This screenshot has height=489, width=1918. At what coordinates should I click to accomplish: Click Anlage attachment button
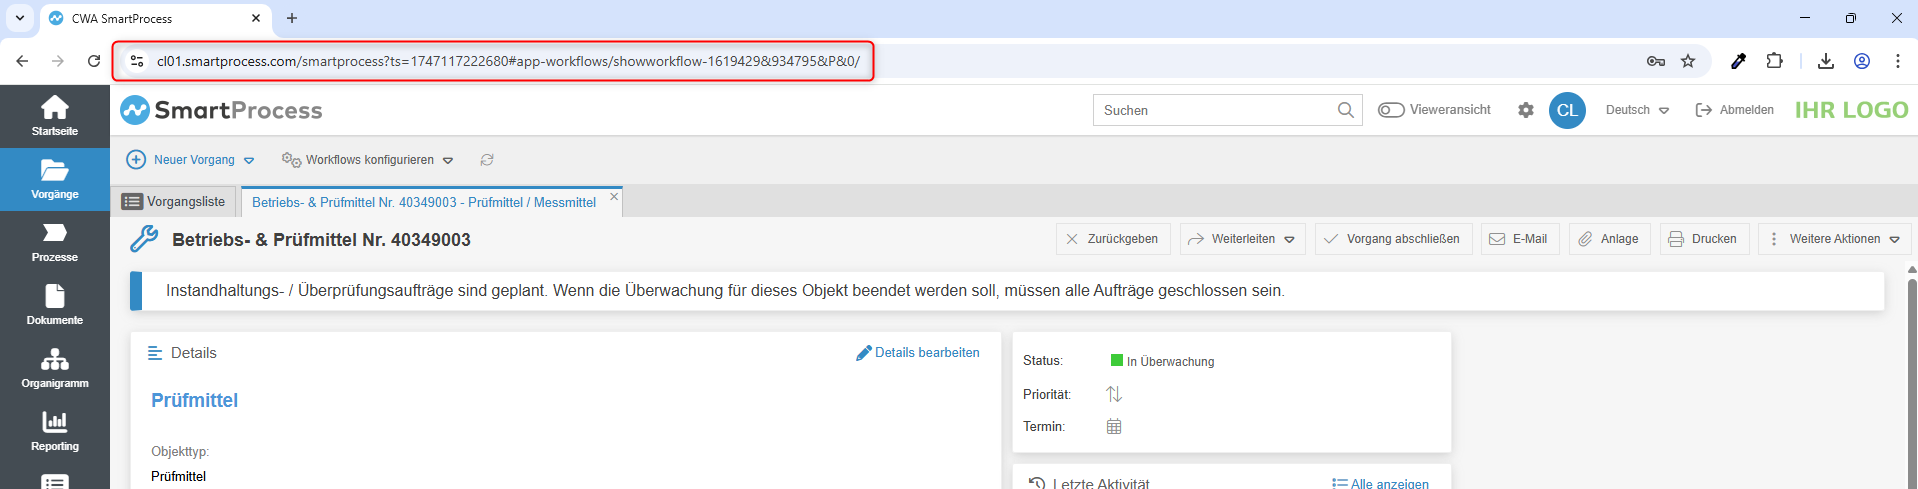1610,239
